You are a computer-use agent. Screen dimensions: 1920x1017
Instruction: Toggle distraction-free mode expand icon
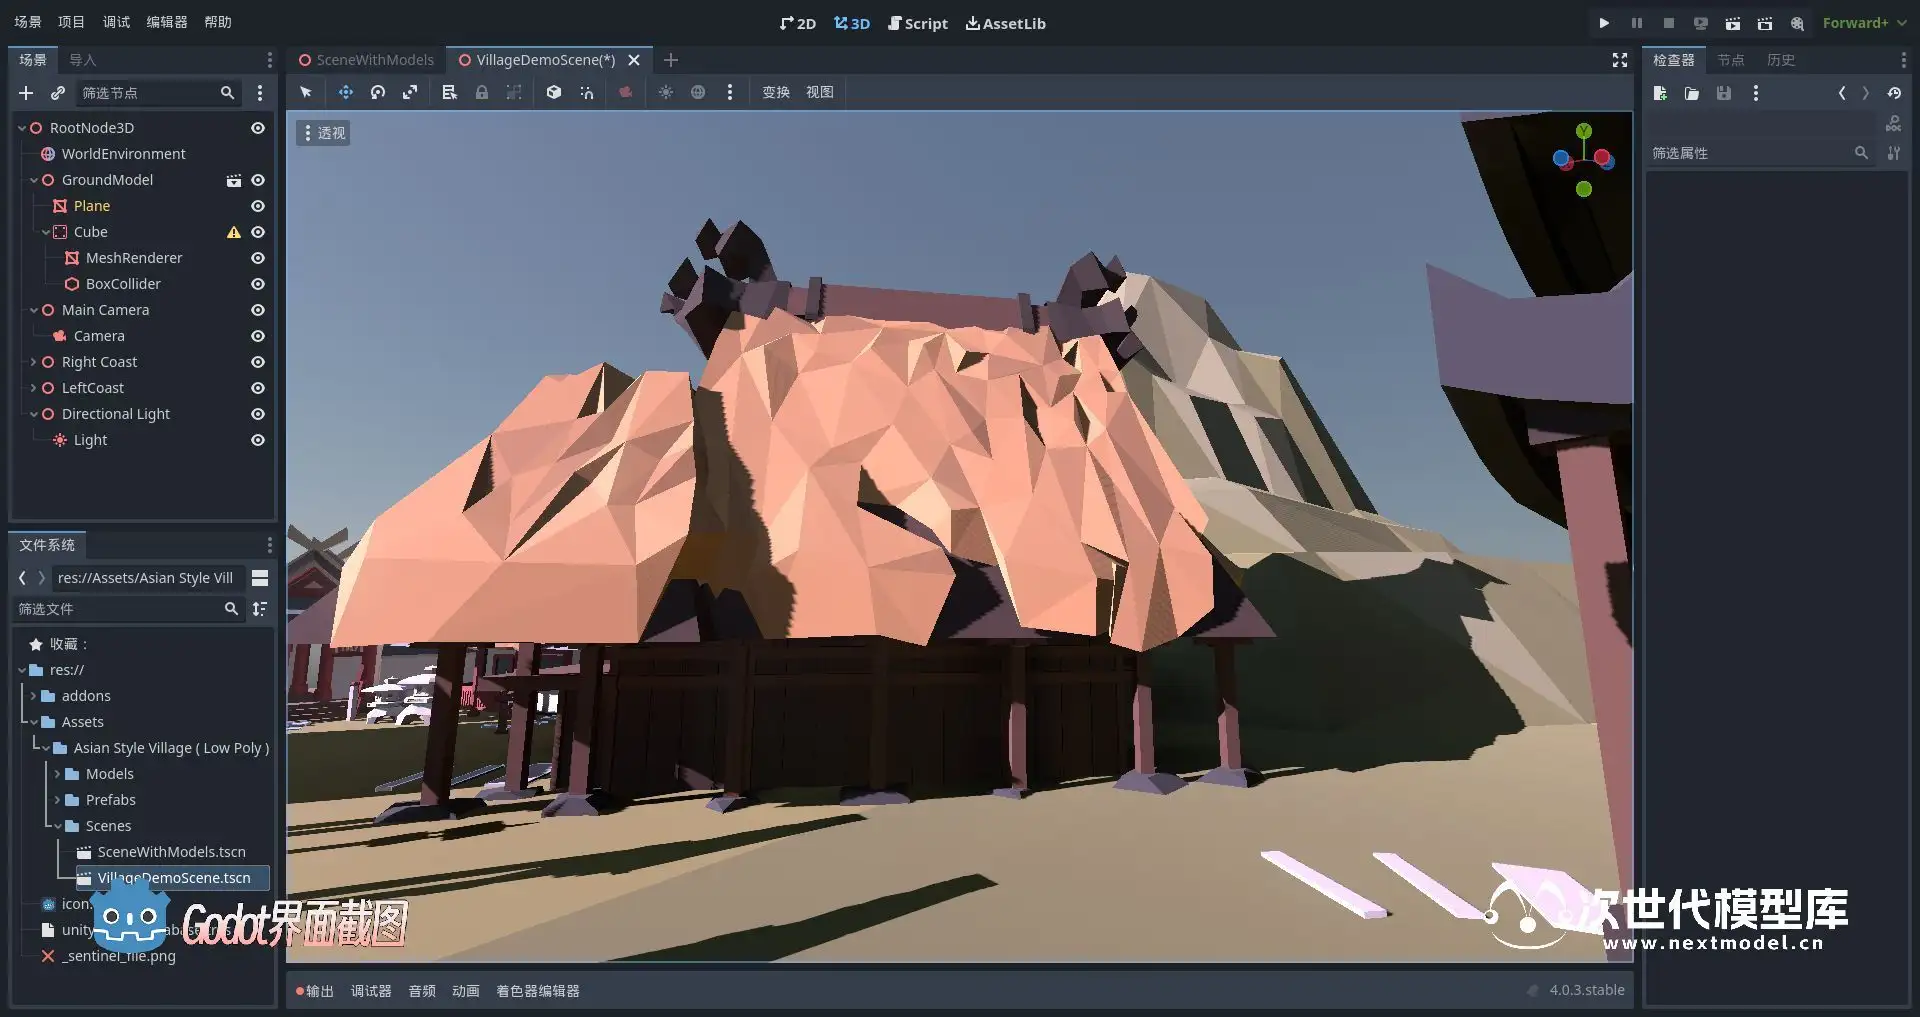click(1620, 60)
